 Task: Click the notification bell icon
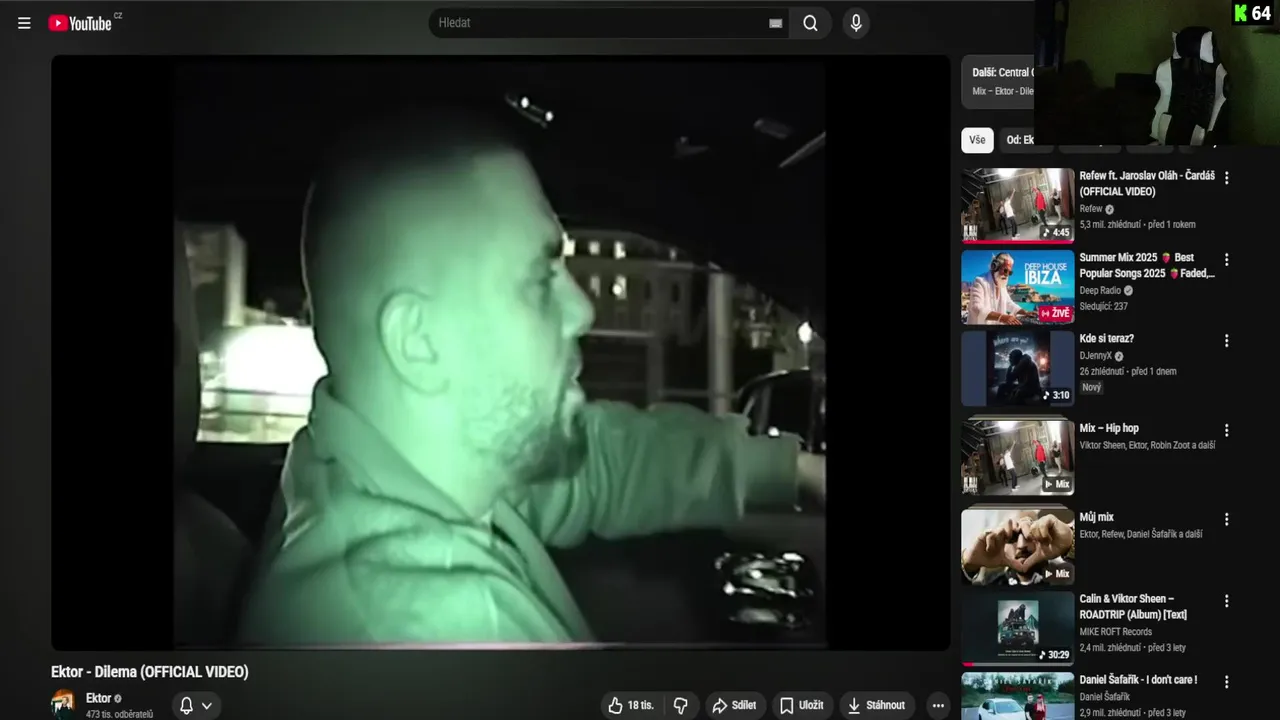click(186, 705)
